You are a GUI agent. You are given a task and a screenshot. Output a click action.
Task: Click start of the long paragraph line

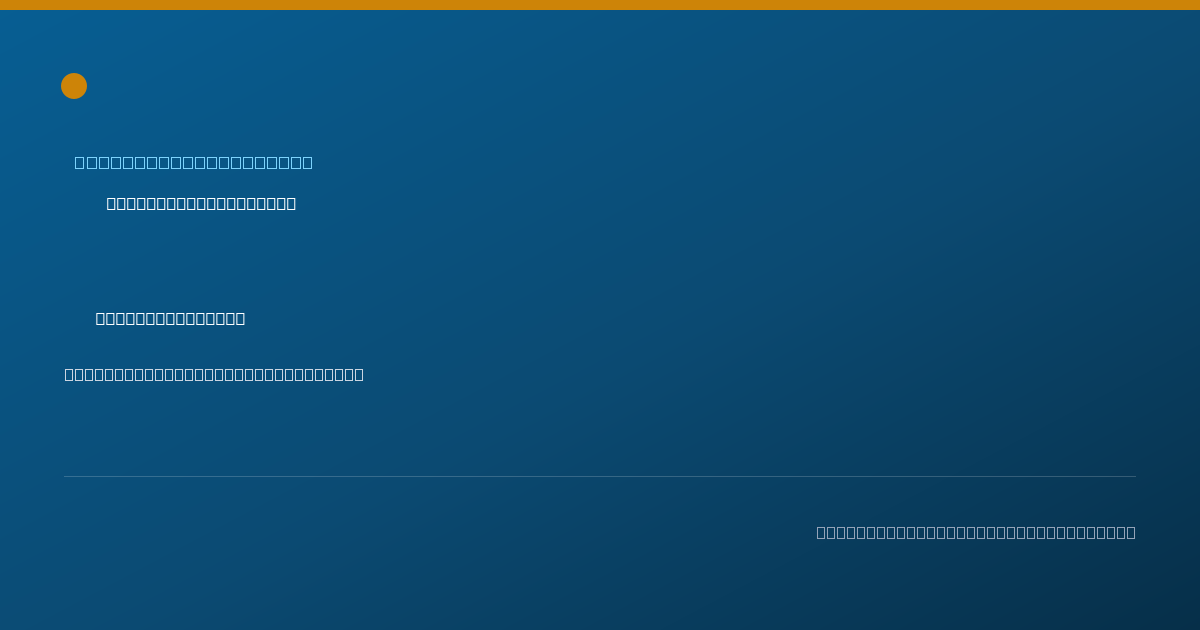tap(70, 375)
